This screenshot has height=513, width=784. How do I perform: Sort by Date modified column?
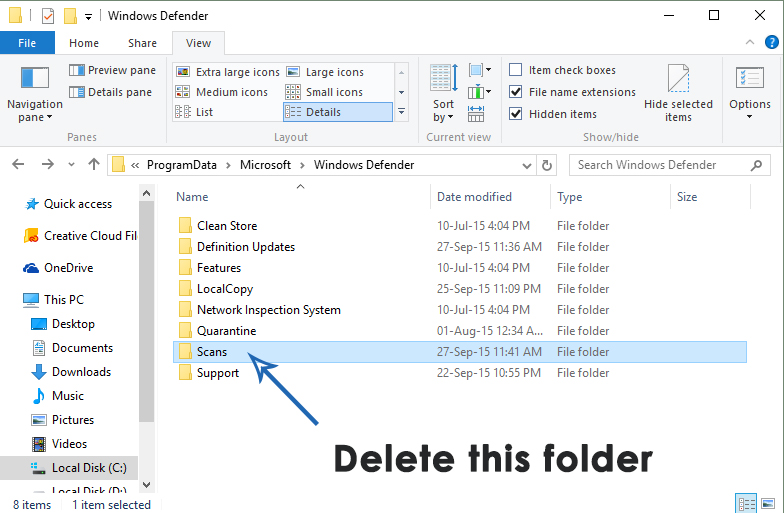coord(490,196)
